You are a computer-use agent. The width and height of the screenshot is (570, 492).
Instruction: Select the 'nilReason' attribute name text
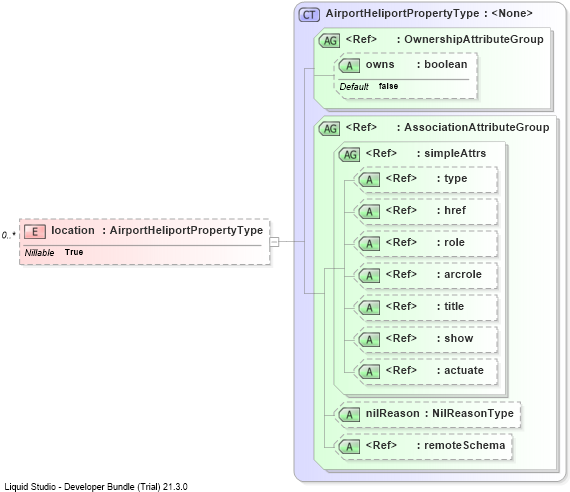point(393,413)
